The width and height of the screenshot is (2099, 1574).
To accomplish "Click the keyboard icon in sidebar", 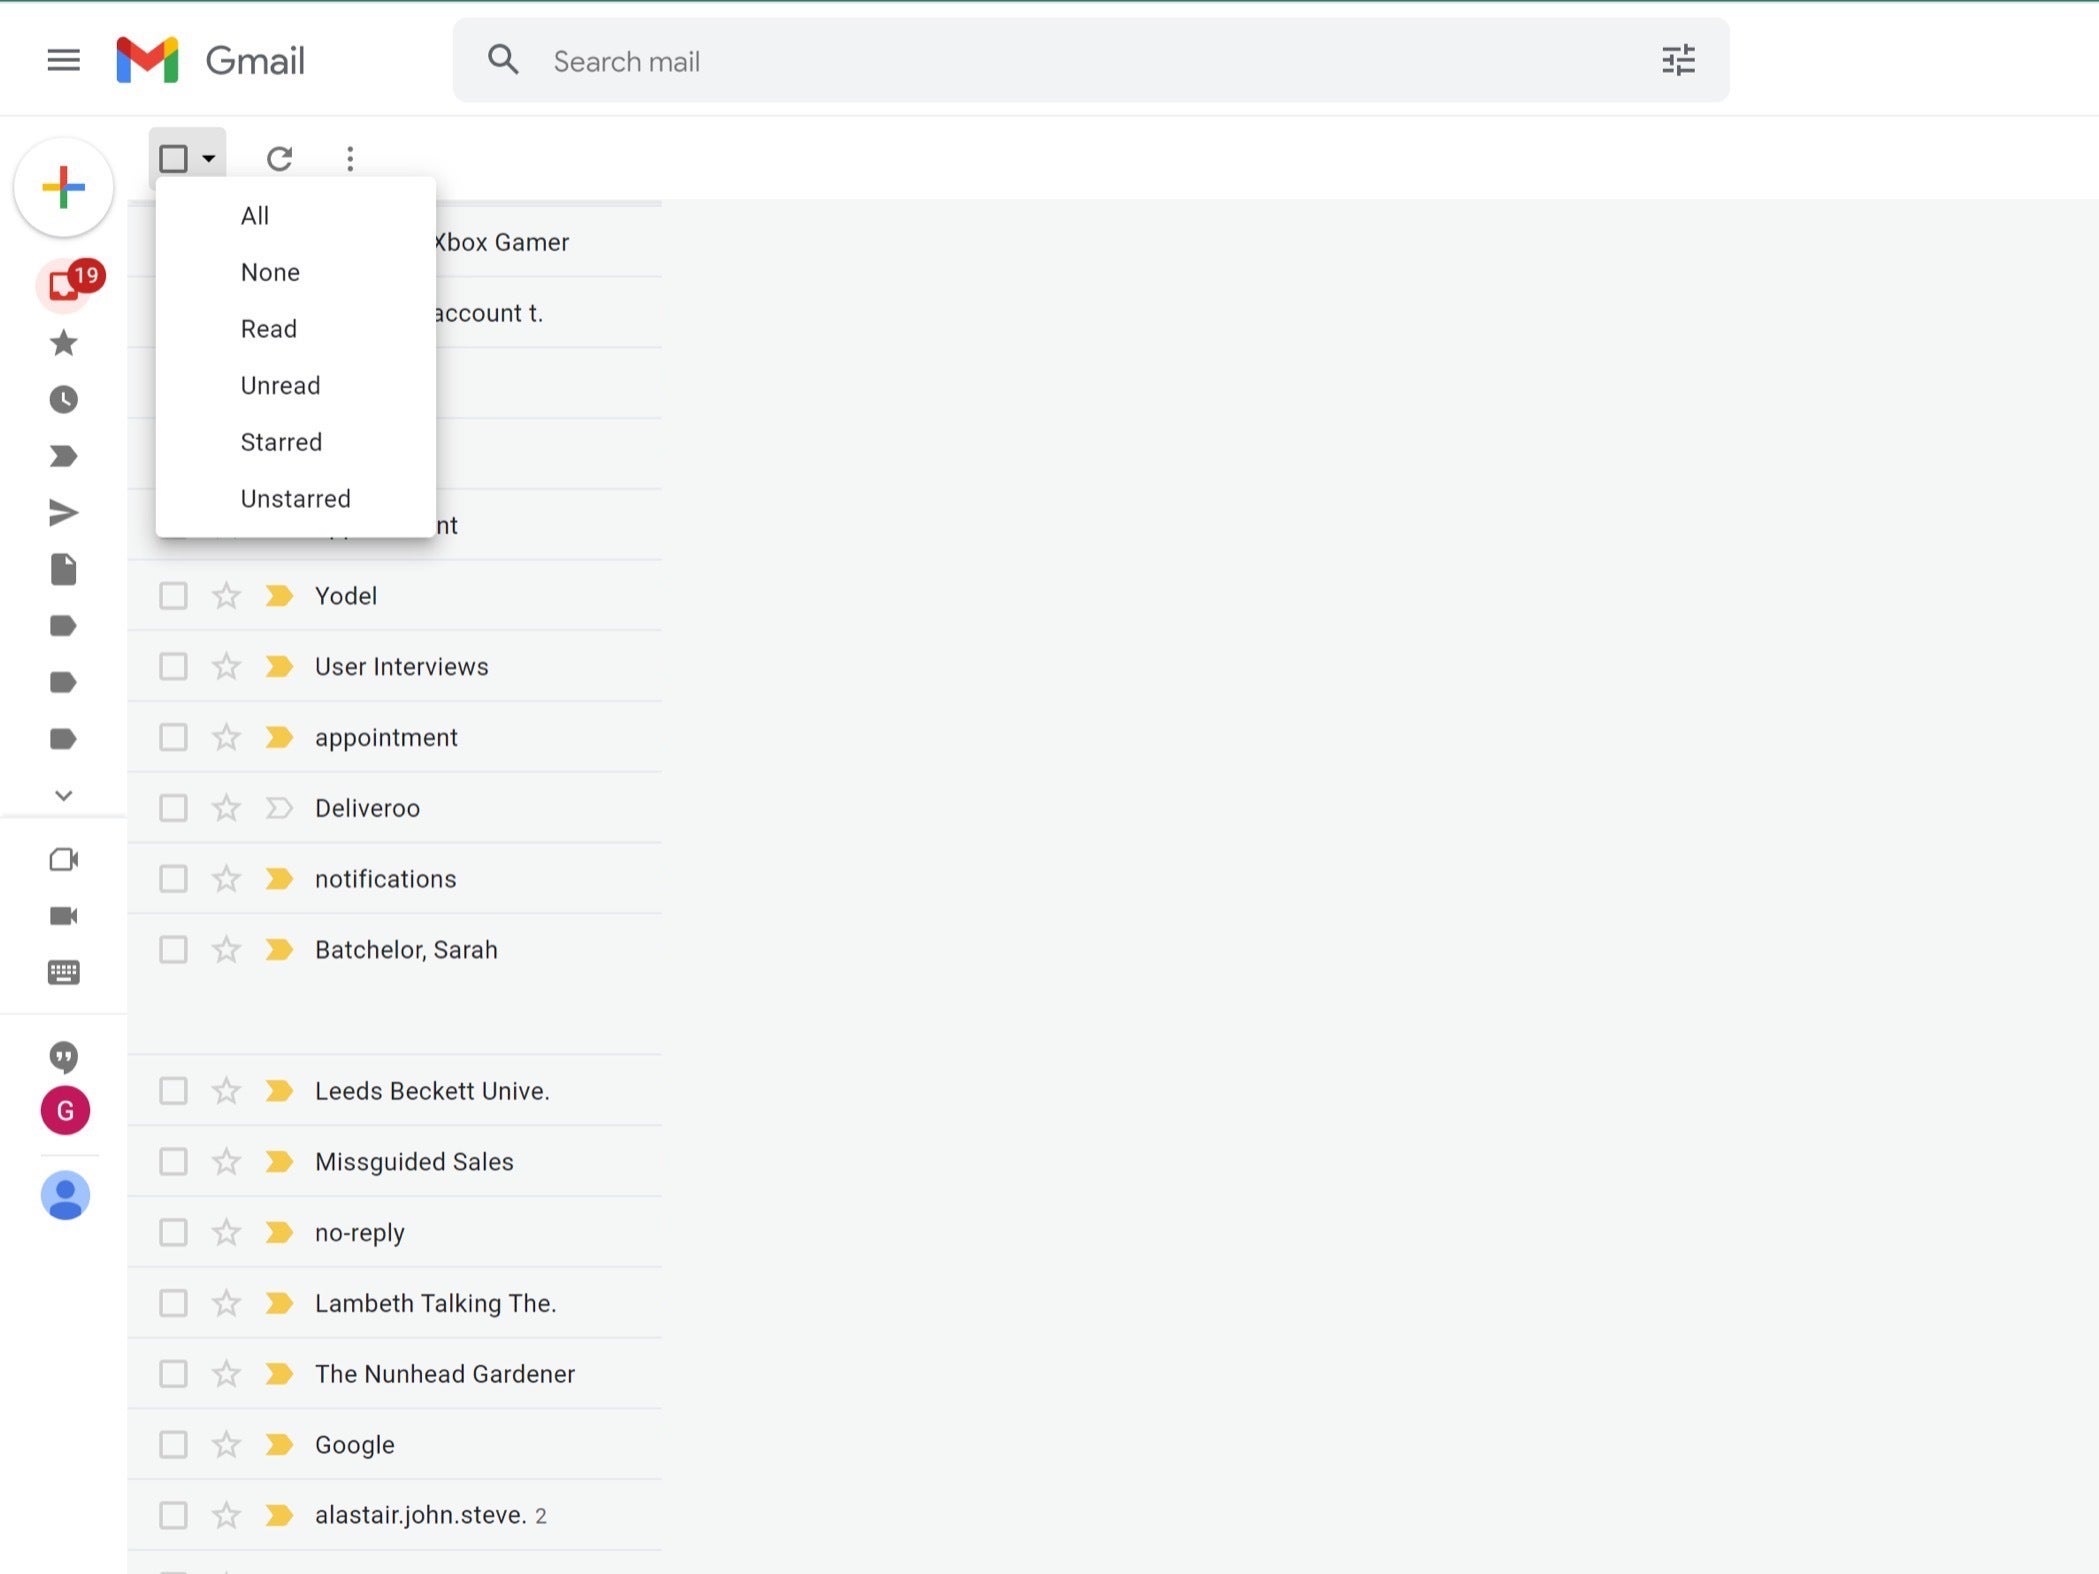I will pyautogui.click(x=63, y=973).
